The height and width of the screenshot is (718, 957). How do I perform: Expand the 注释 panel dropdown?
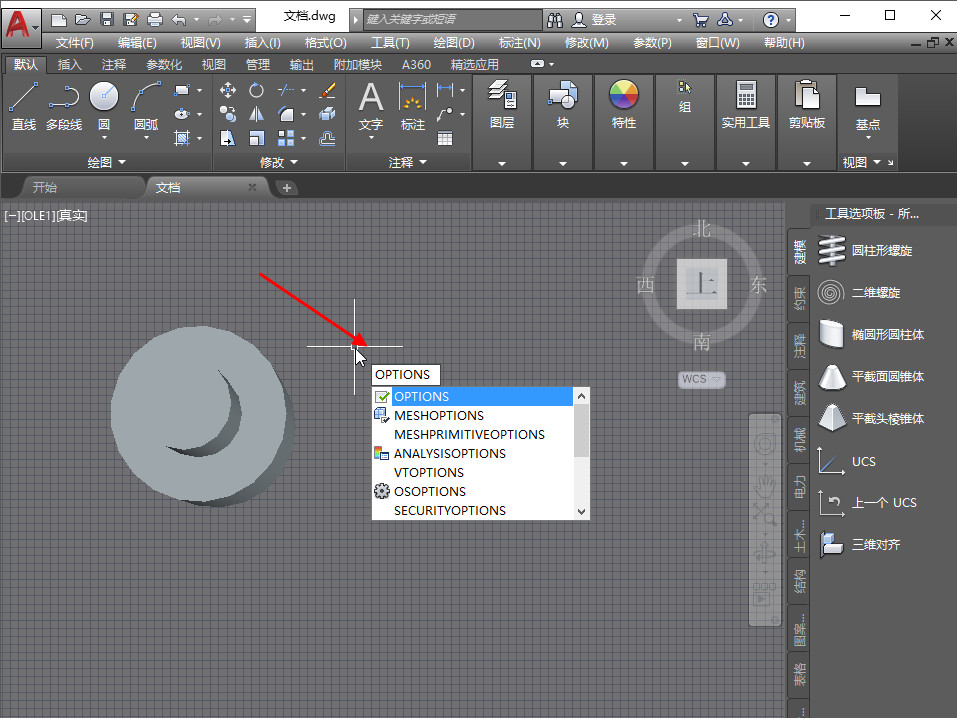(408, 162)
